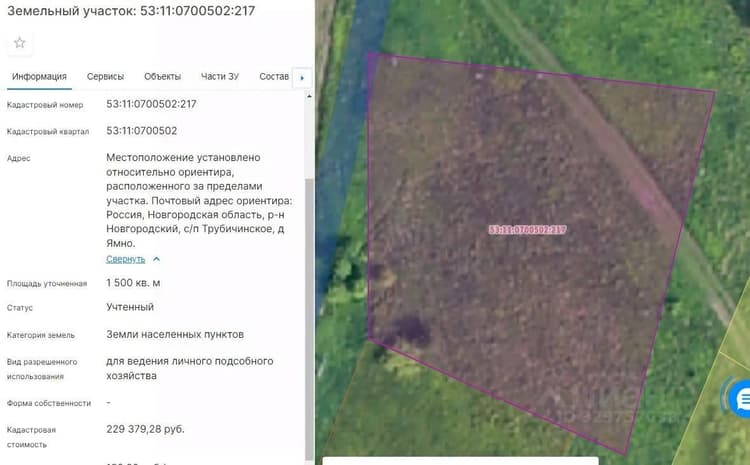The image size is (750, 465).
Task: Click the Форма собственности label
Action: coord(49,403)
